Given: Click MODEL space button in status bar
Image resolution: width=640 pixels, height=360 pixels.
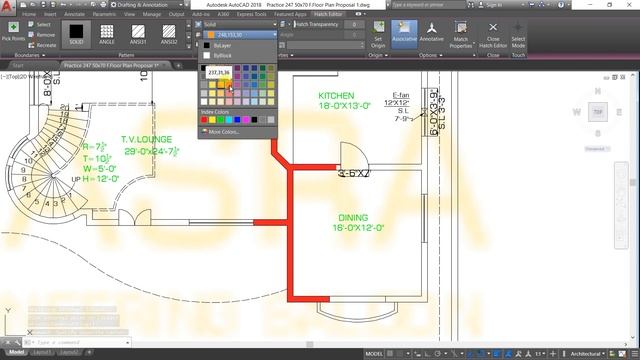Looking at the screenshot, I should tap(374, 354).
